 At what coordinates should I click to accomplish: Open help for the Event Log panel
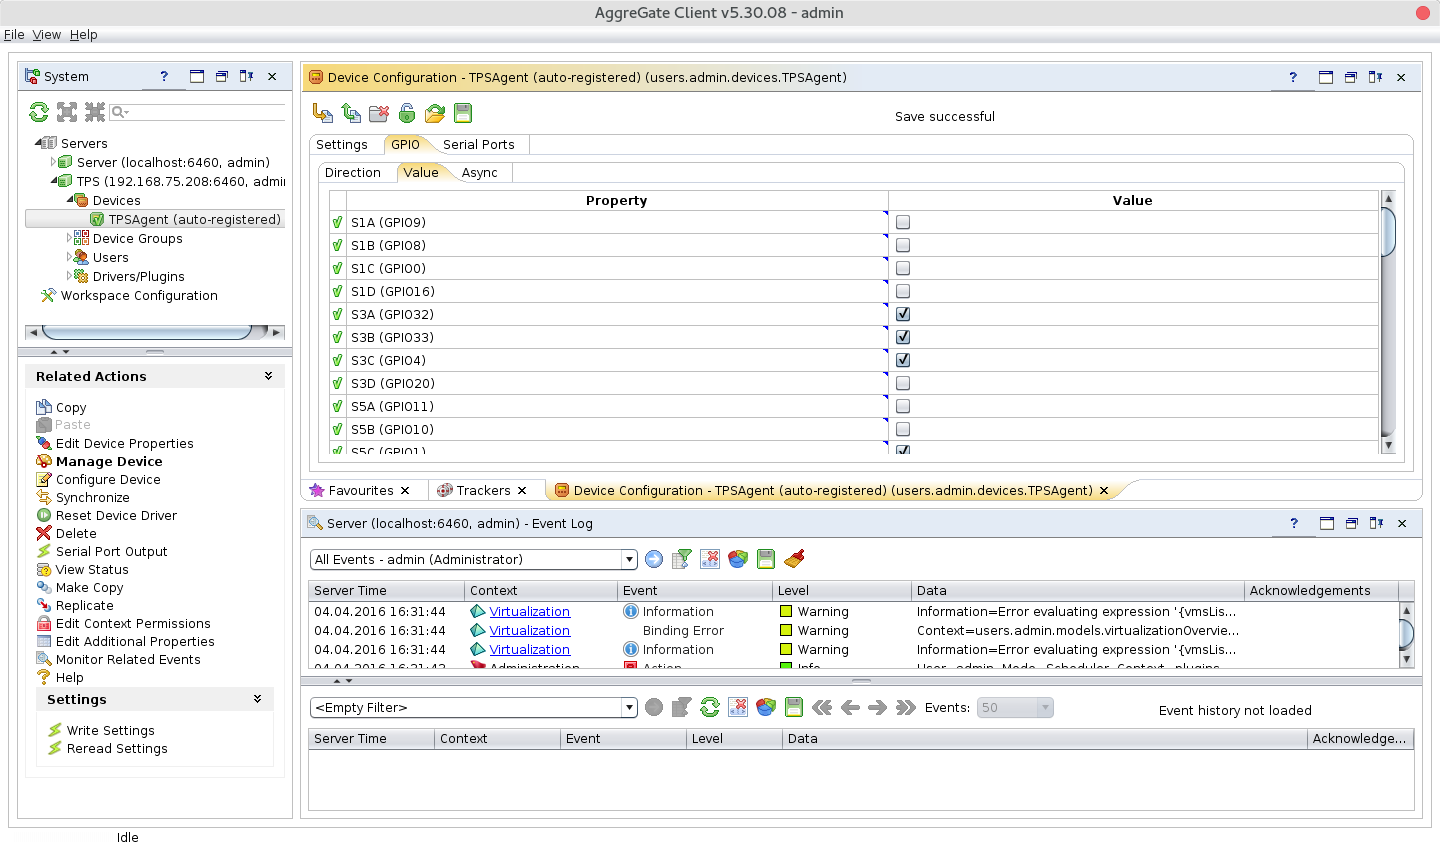1294,523
